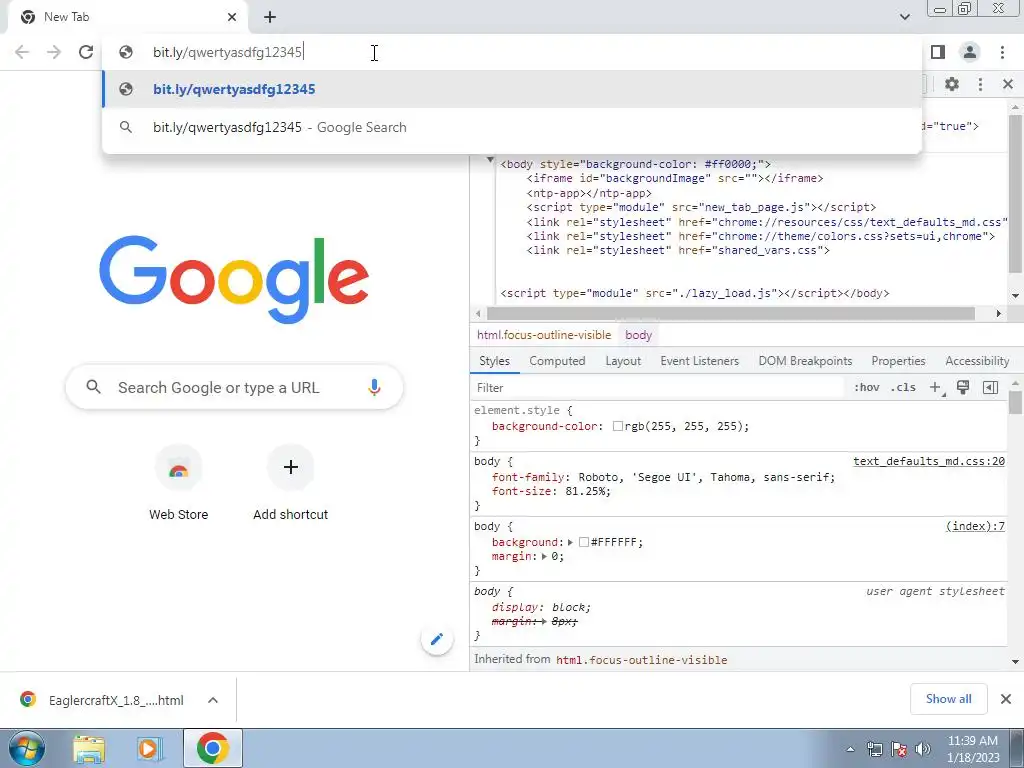Open the text_defaults_md.css:20 source link
1024x768 pixels.
pos(929,461)
